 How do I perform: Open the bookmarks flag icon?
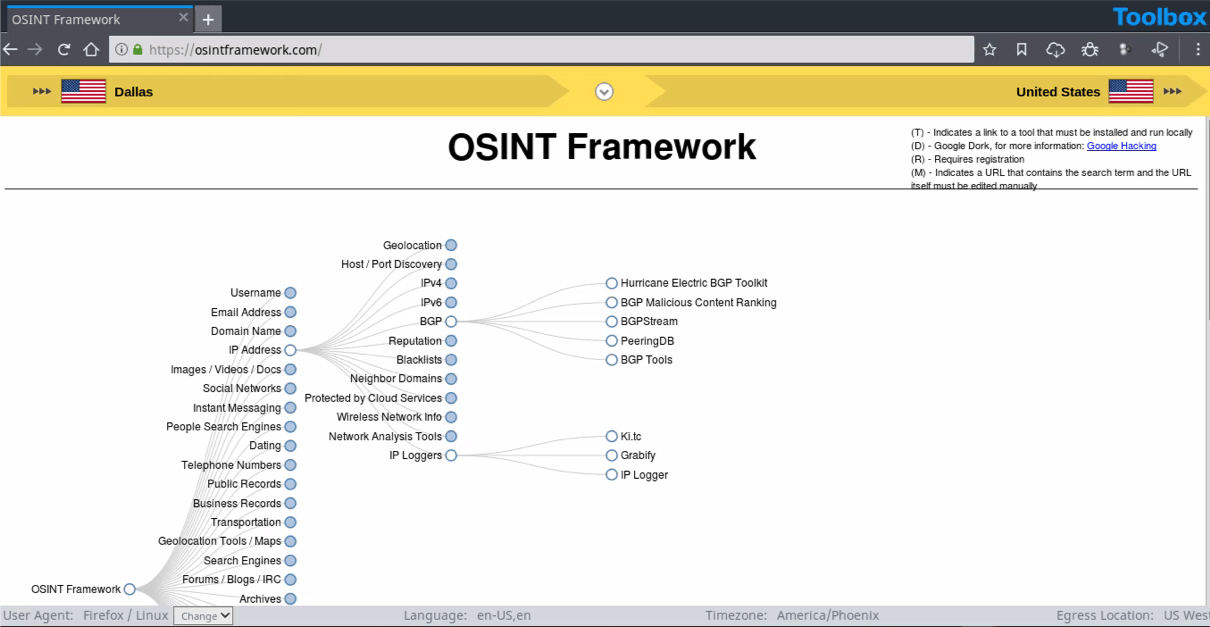point(1021,49)
